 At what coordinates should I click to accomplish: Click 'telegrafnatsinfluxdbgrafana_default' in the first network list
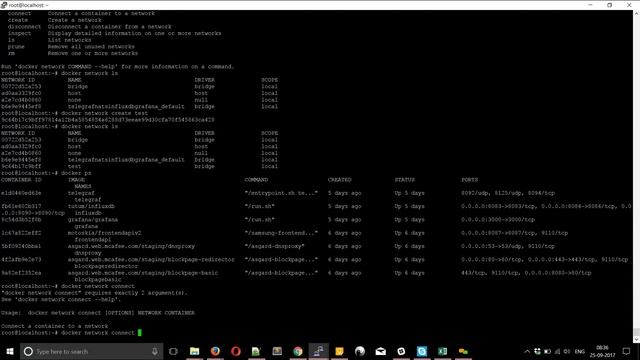point(126,107)
